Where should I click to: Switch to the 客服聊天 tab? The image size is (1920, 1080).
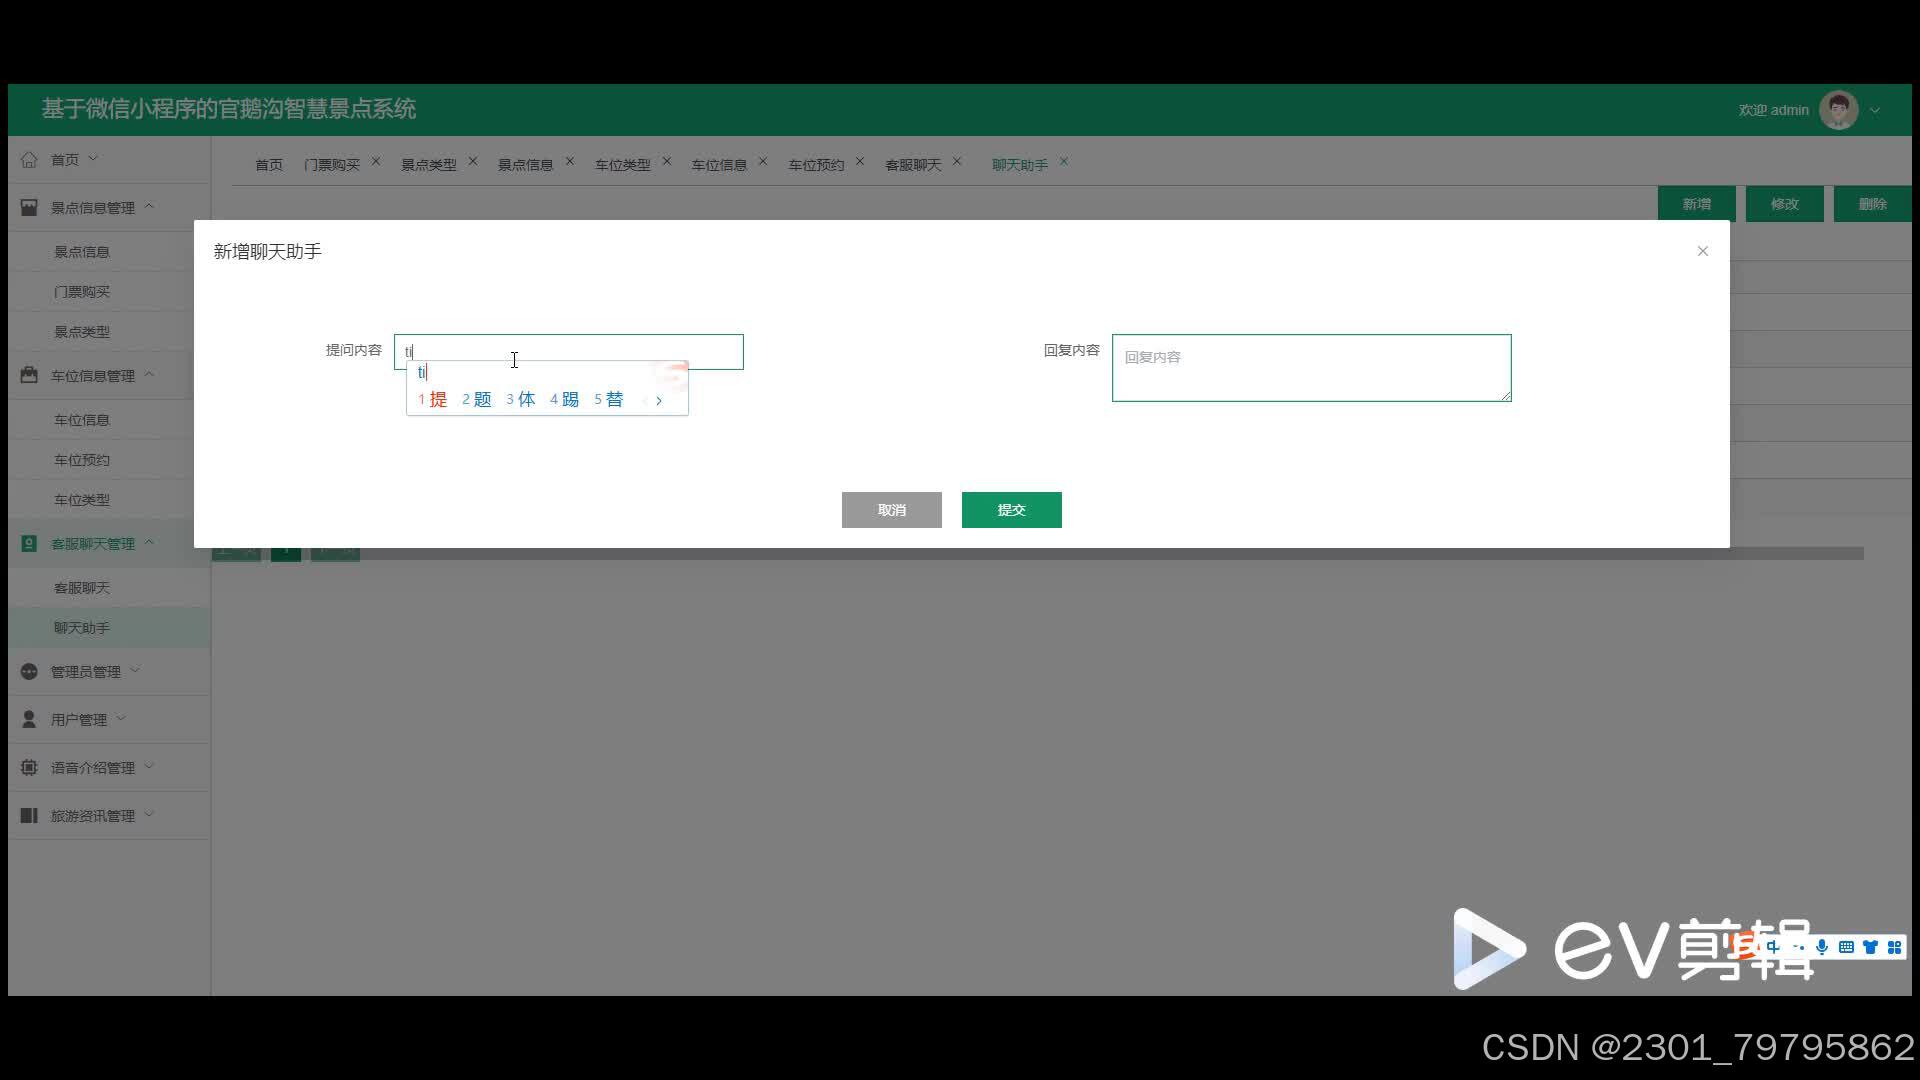(912, 164)
